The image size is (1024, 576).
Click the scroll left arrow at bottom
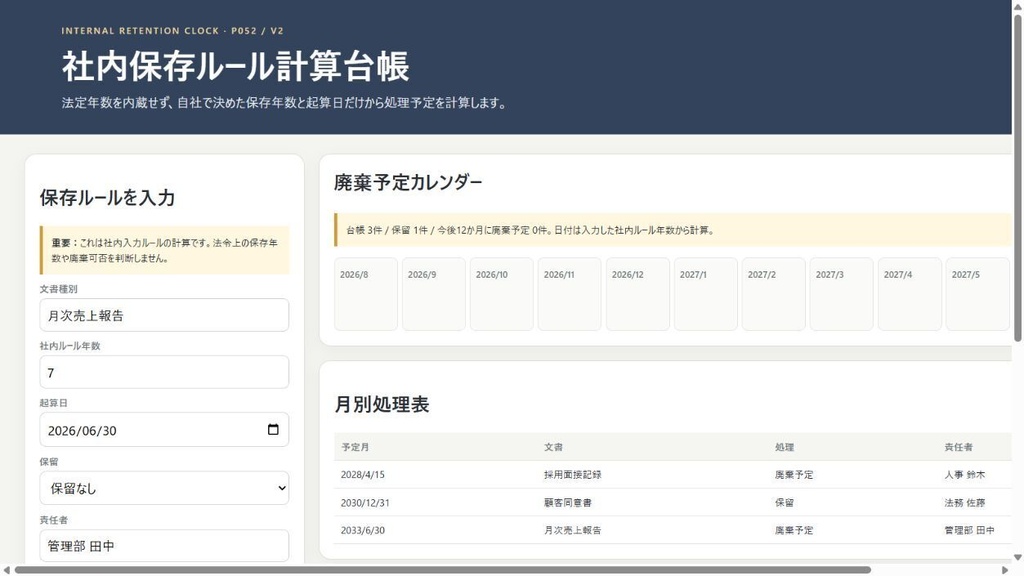tap(7, 570)
